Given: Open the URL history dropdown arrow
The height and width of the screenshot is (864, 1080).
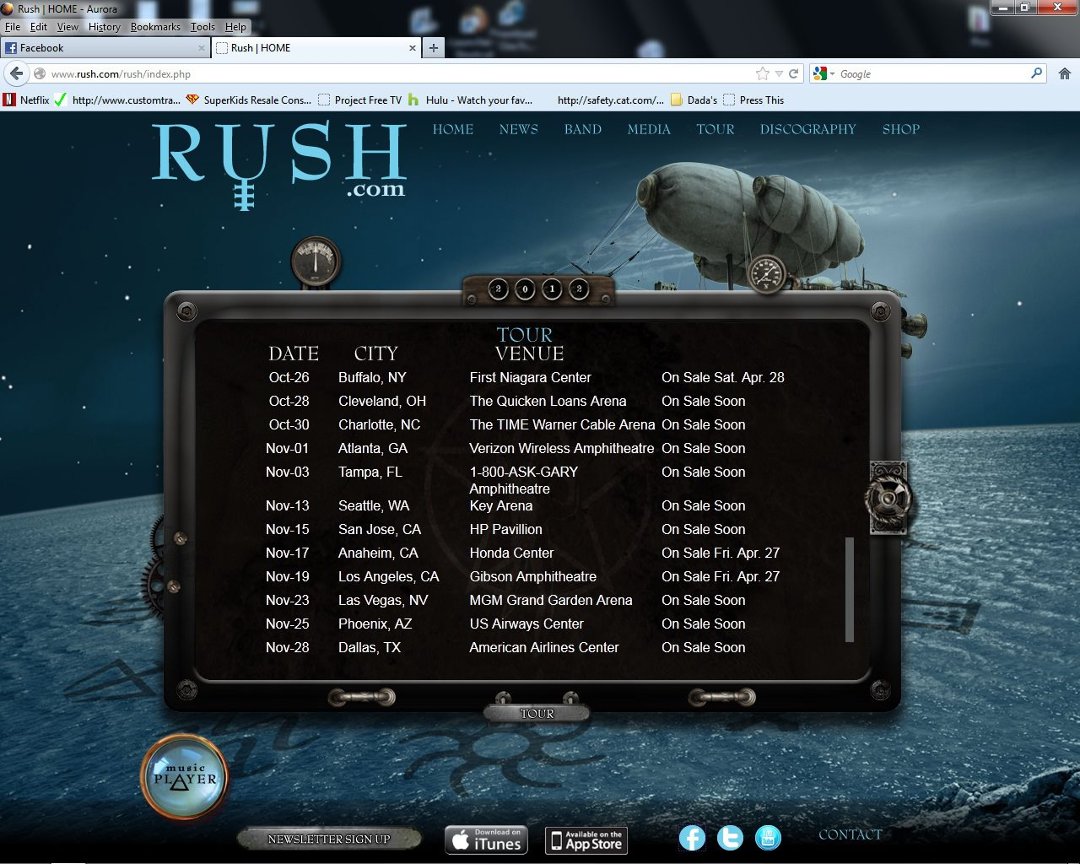Looking at the screenshot, I should (x=779, y=74).
